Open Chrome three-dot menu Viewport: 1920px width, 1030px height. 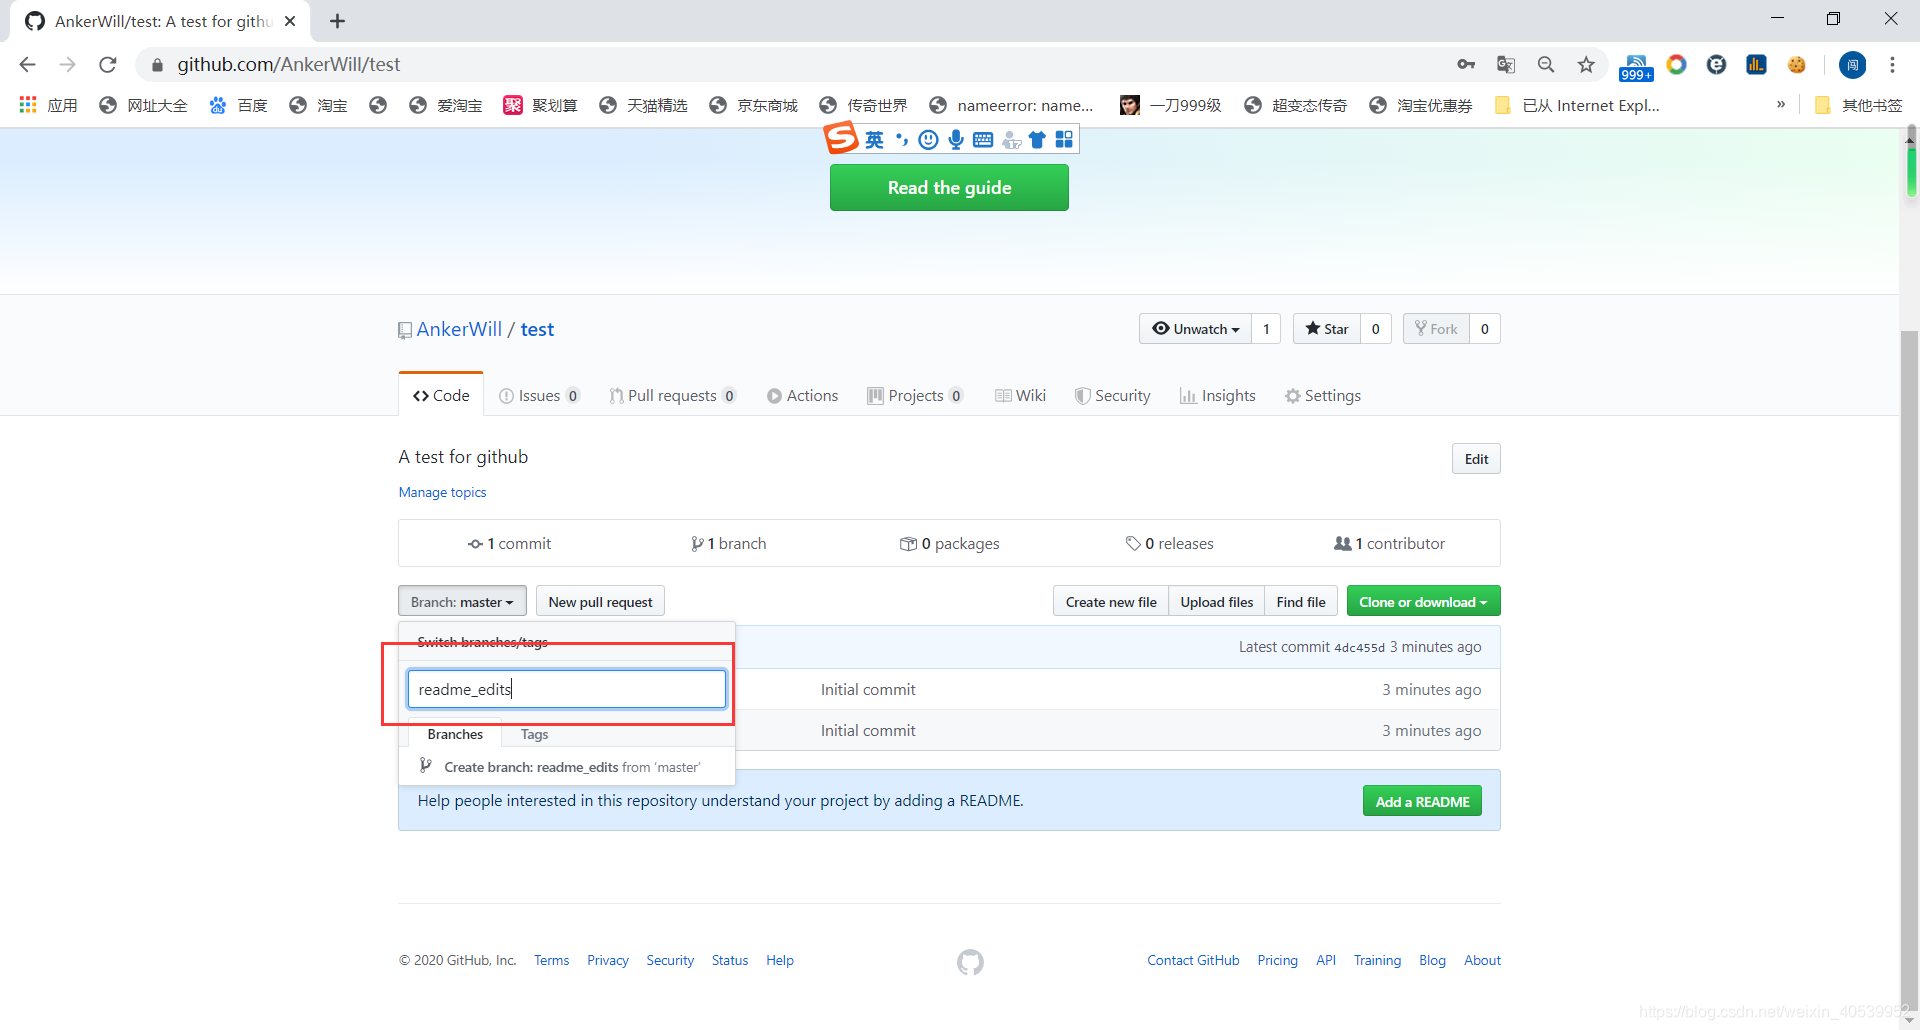point(1892,65)
